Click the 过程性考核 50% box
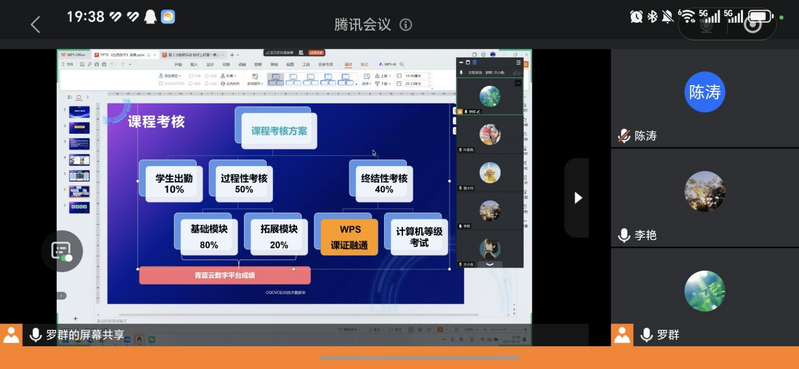Image resolution: width=799 pixels, height=369 pixels. [244, 183]
